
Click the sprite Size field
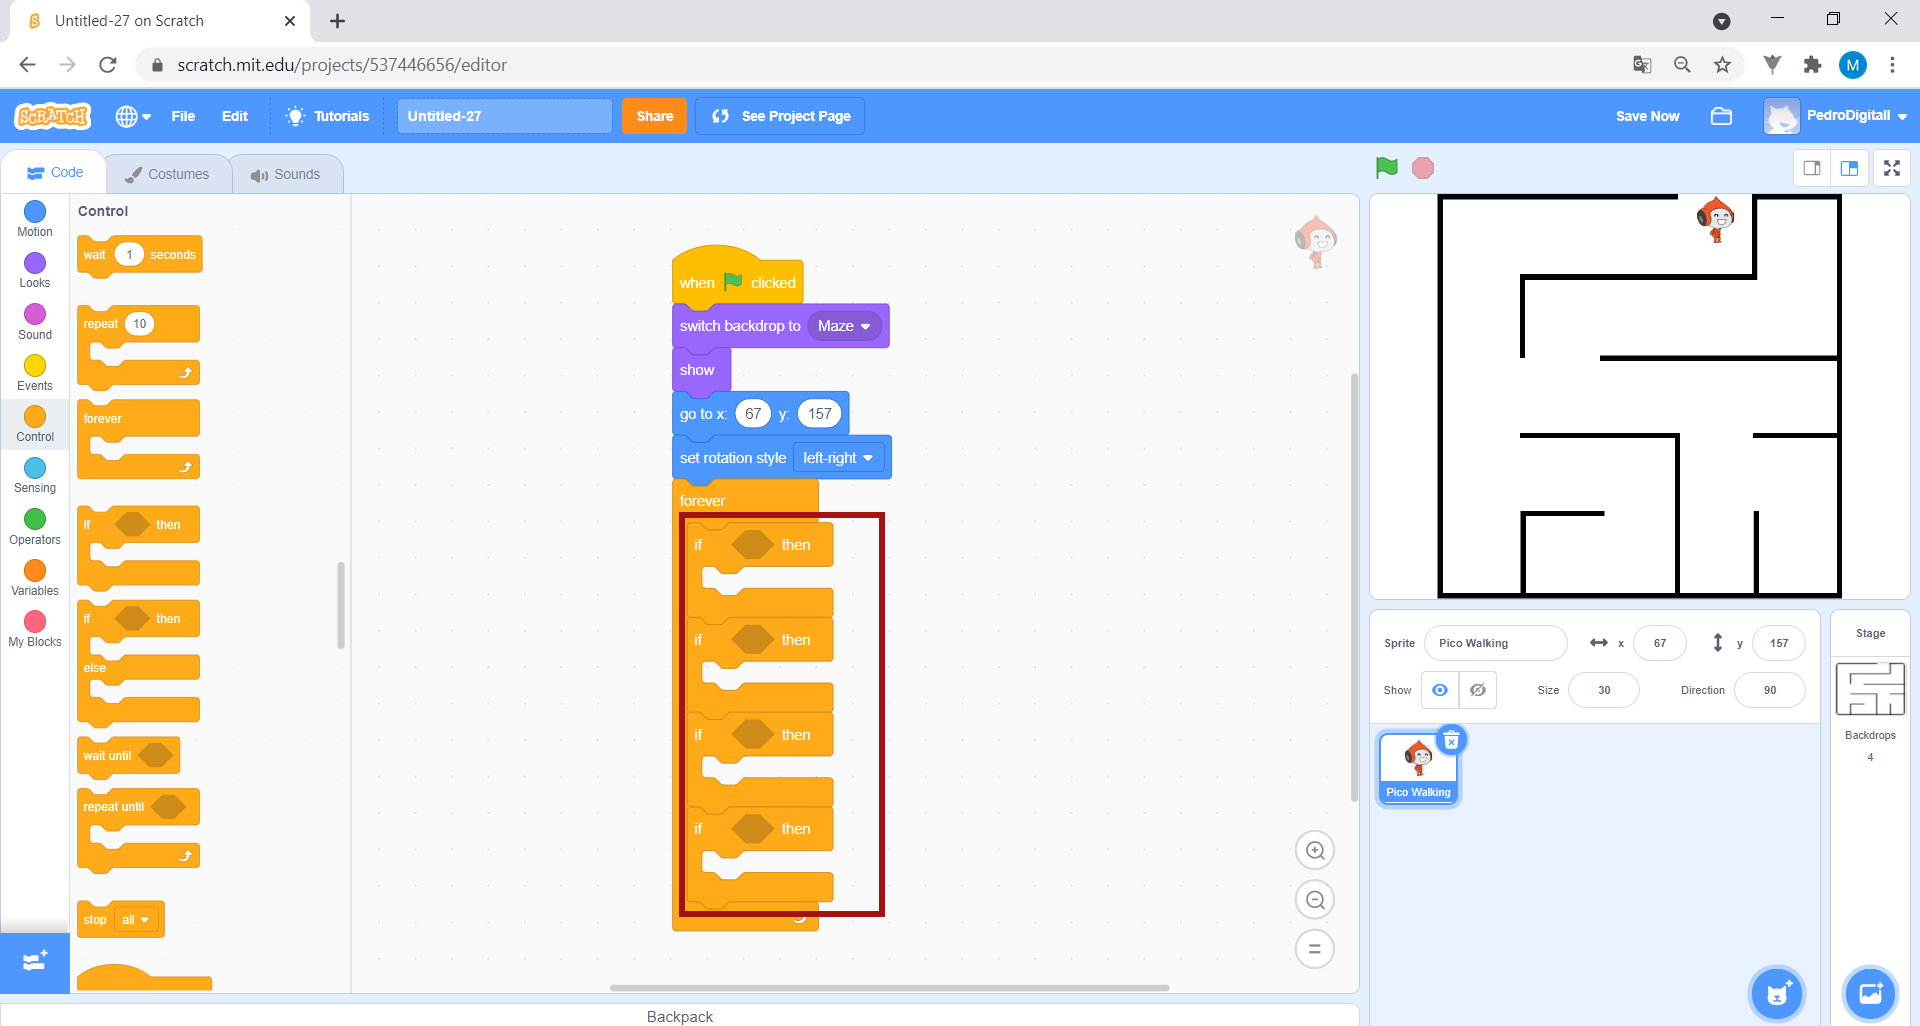tap(1604, 690)
